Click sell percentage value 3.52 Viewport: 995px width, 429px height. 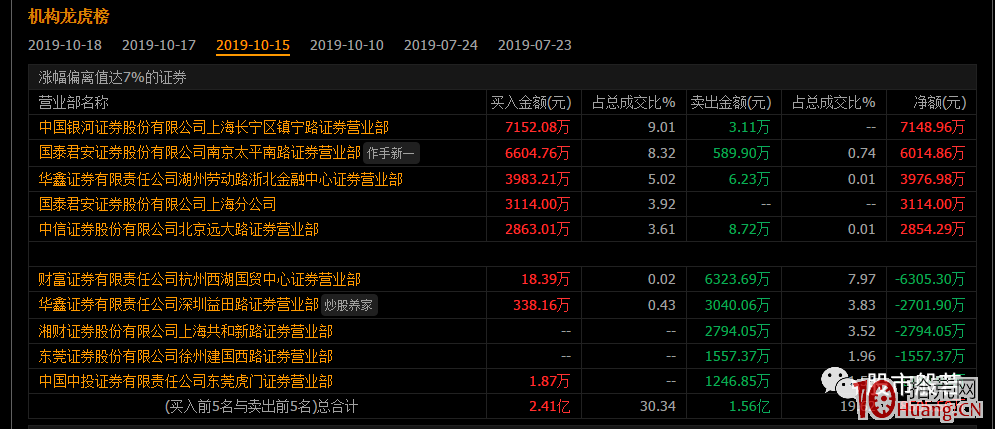[862, 331]
